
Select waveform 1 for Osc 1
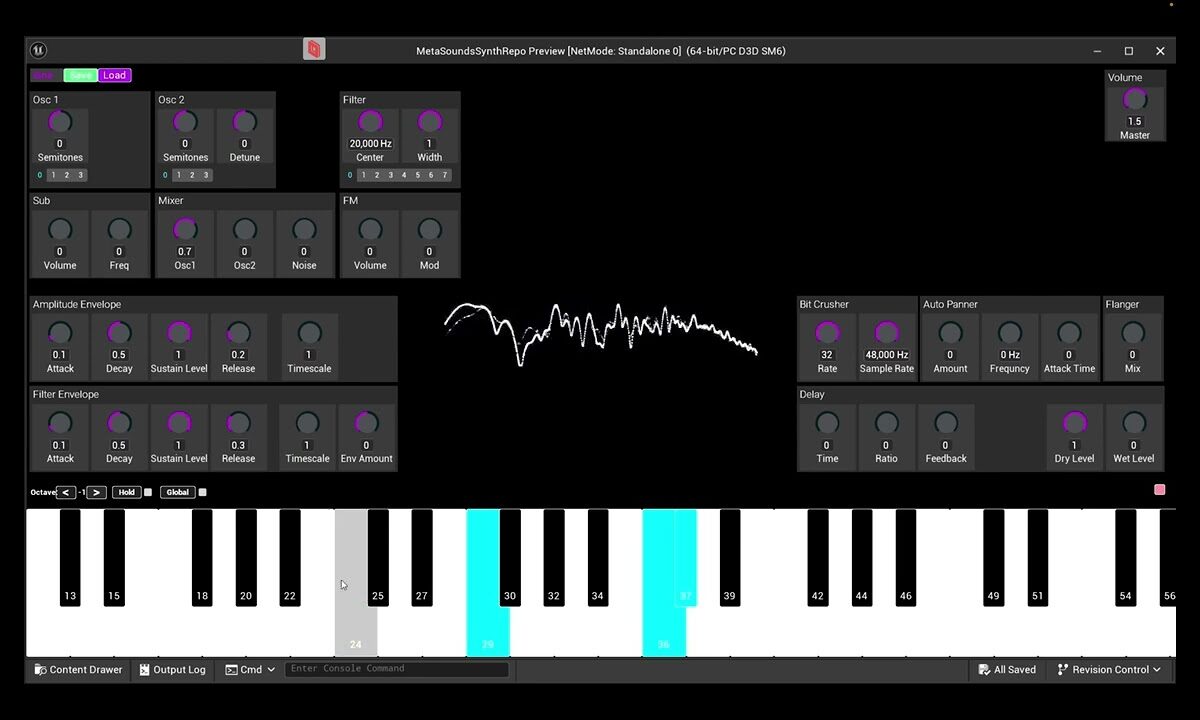coord(54,175)
